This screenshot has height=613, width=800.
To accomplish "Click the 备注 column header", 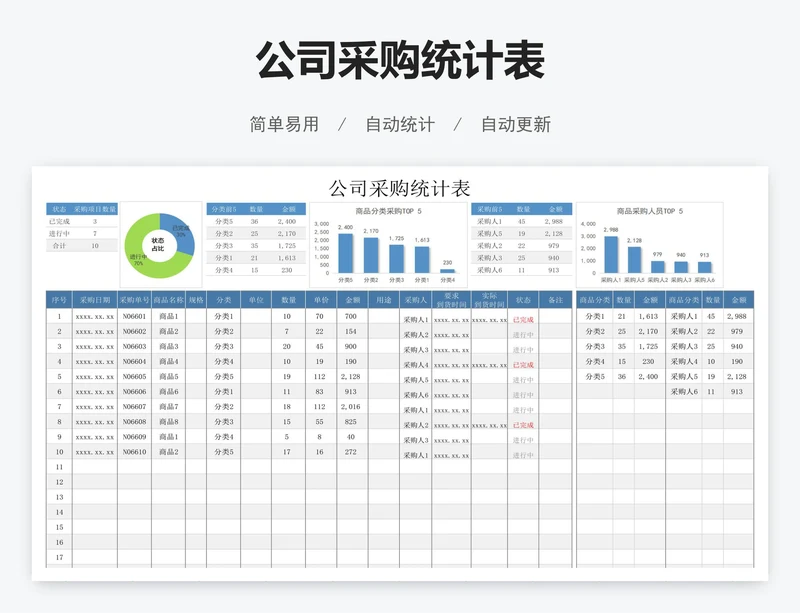I will 556,300.
